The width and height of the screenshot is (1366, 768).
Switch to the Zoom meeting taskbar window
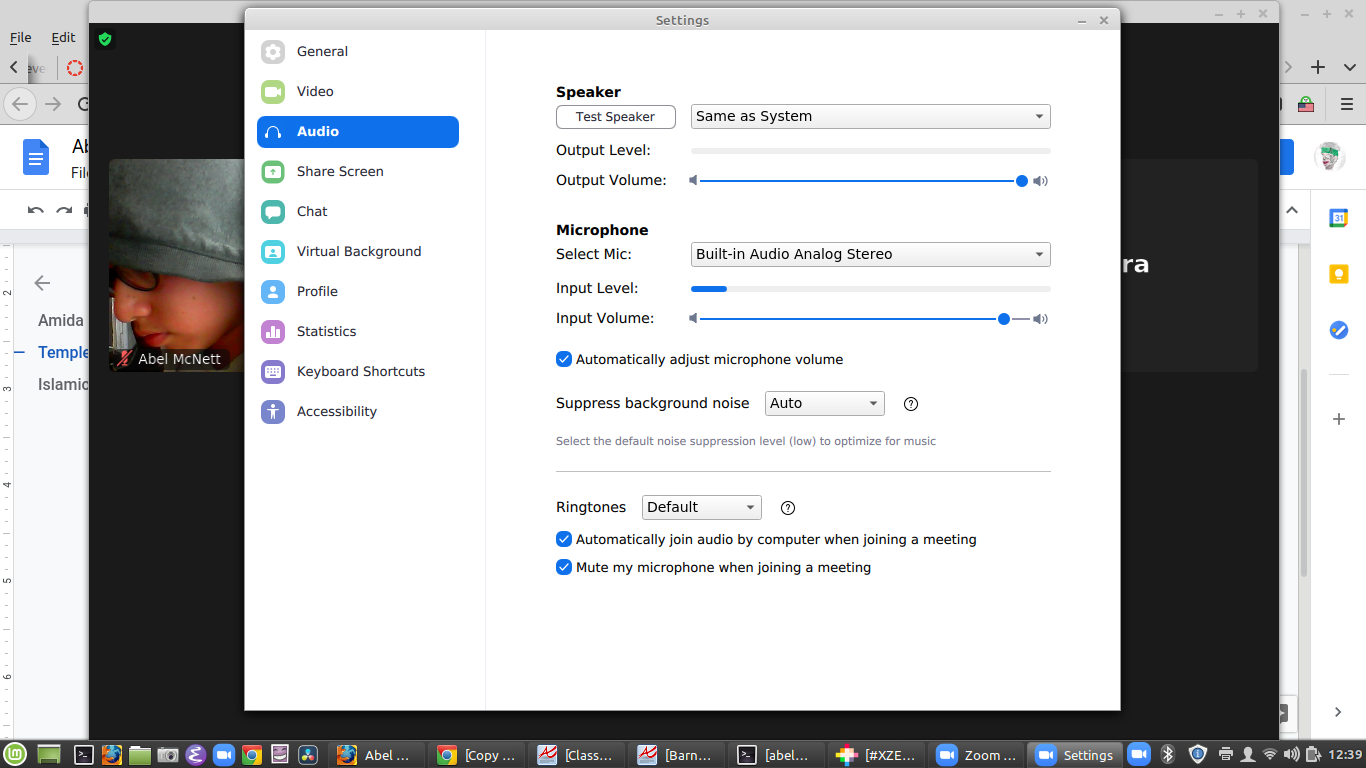click(x=976, y=755)
